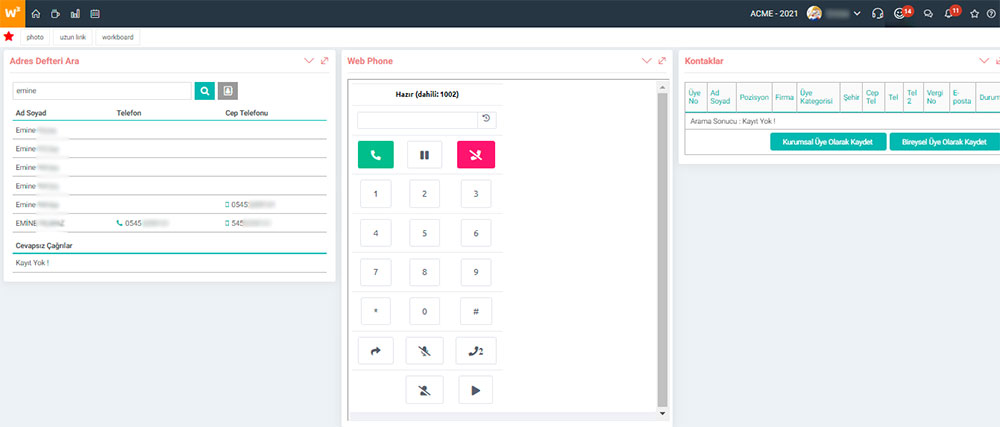Open call history next to dial input

(x=486, y=119)
